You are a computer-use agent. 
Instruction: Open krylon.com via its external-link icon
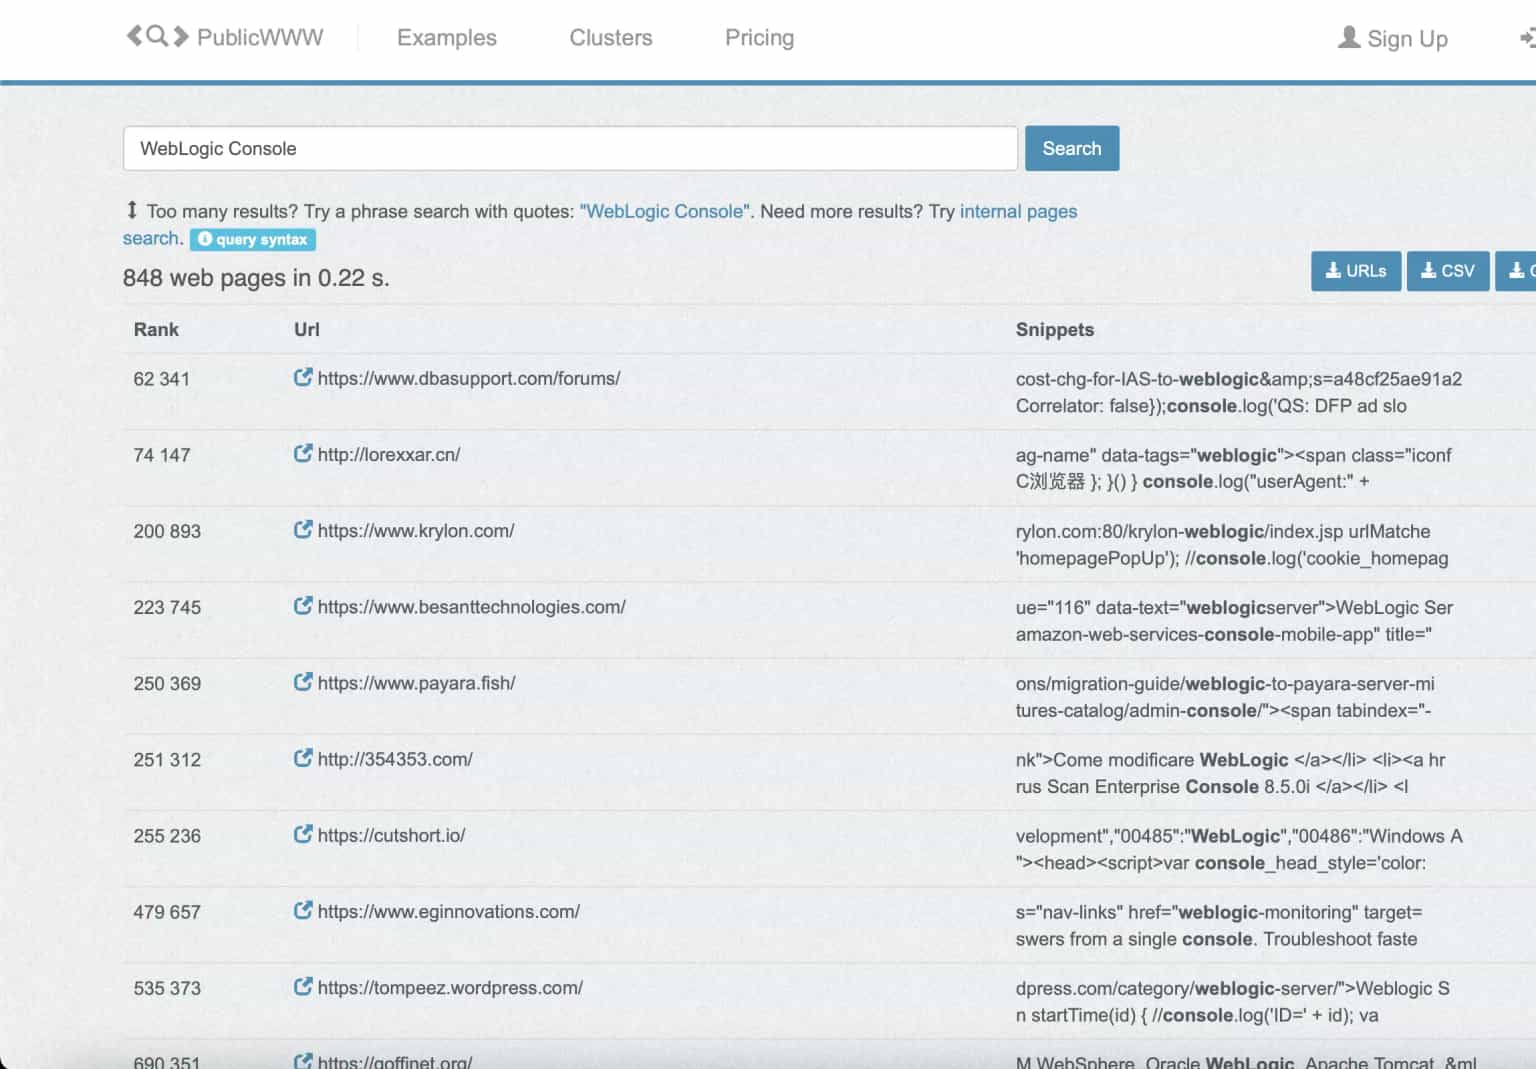[302, 530]
